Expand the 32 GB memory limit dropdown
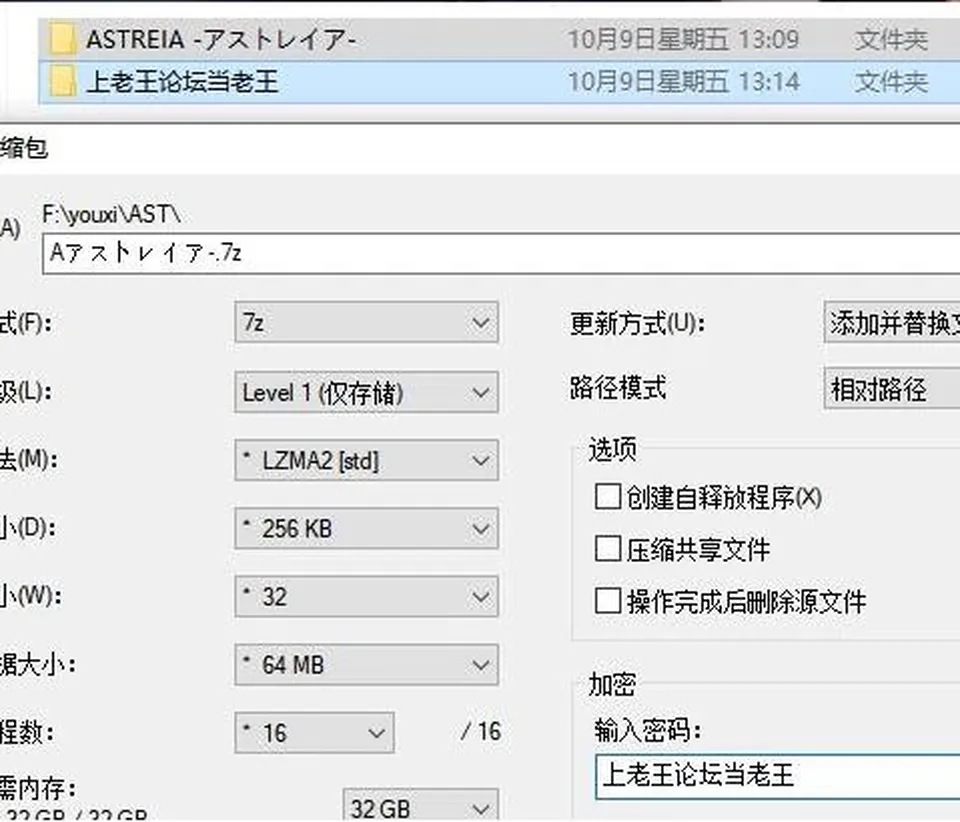 421,806
